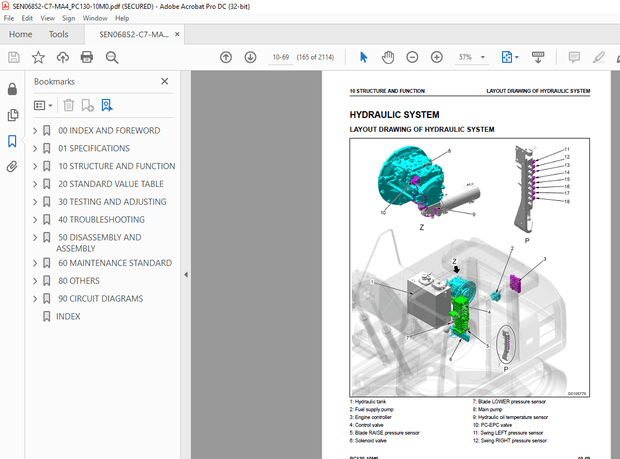Expand 20 STANDARD VALUE TABLE bookmark
Image resolution: width=620 pixels, height=459 pixels.
35,184
